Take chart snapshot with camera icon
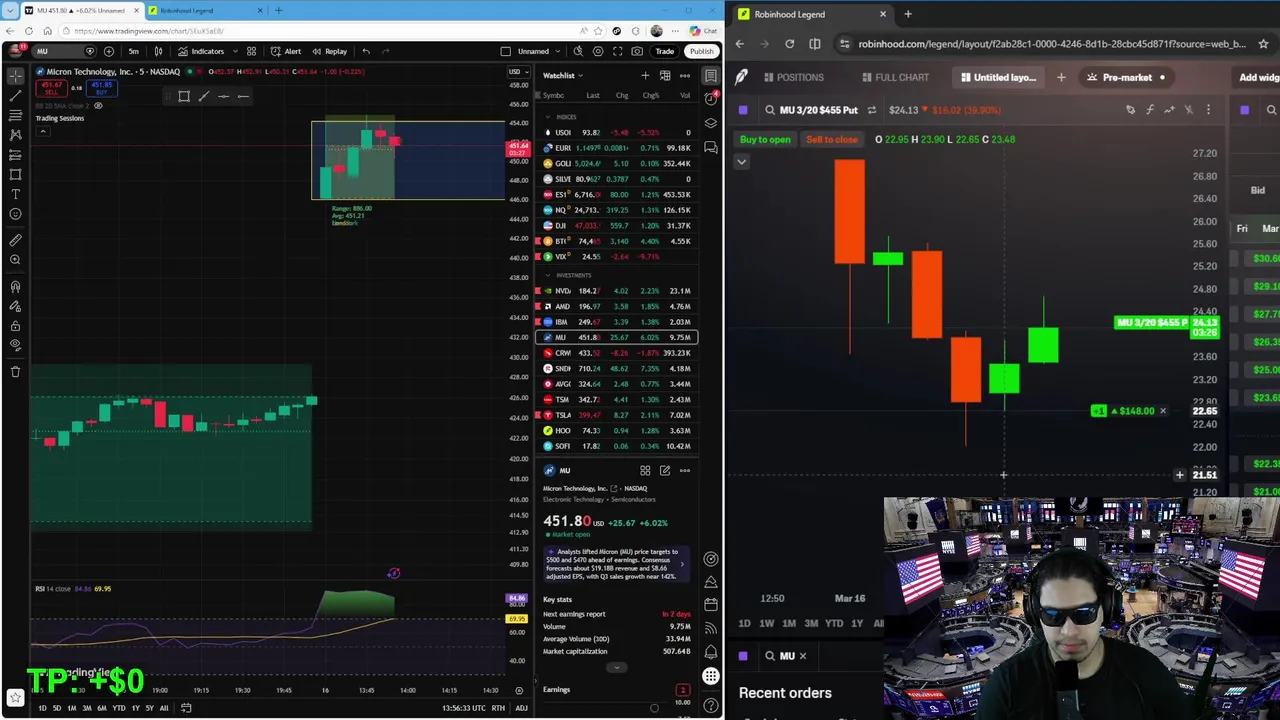 [638, 51]
